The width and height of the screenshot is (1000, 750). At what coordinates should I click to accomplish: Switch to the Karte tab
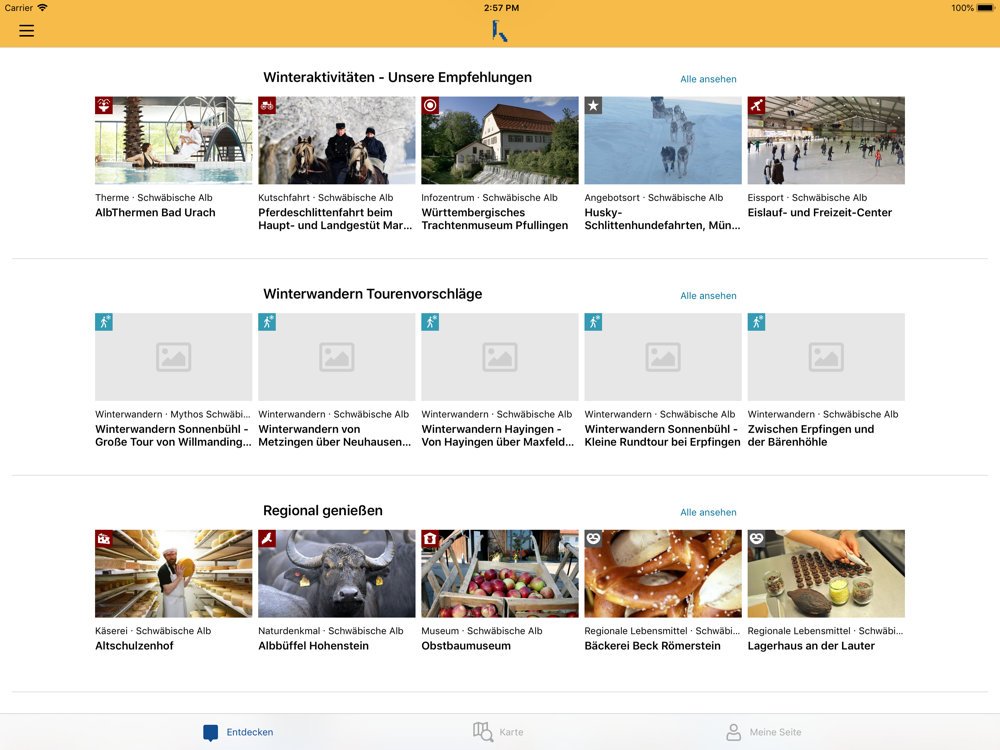point(498,732)
